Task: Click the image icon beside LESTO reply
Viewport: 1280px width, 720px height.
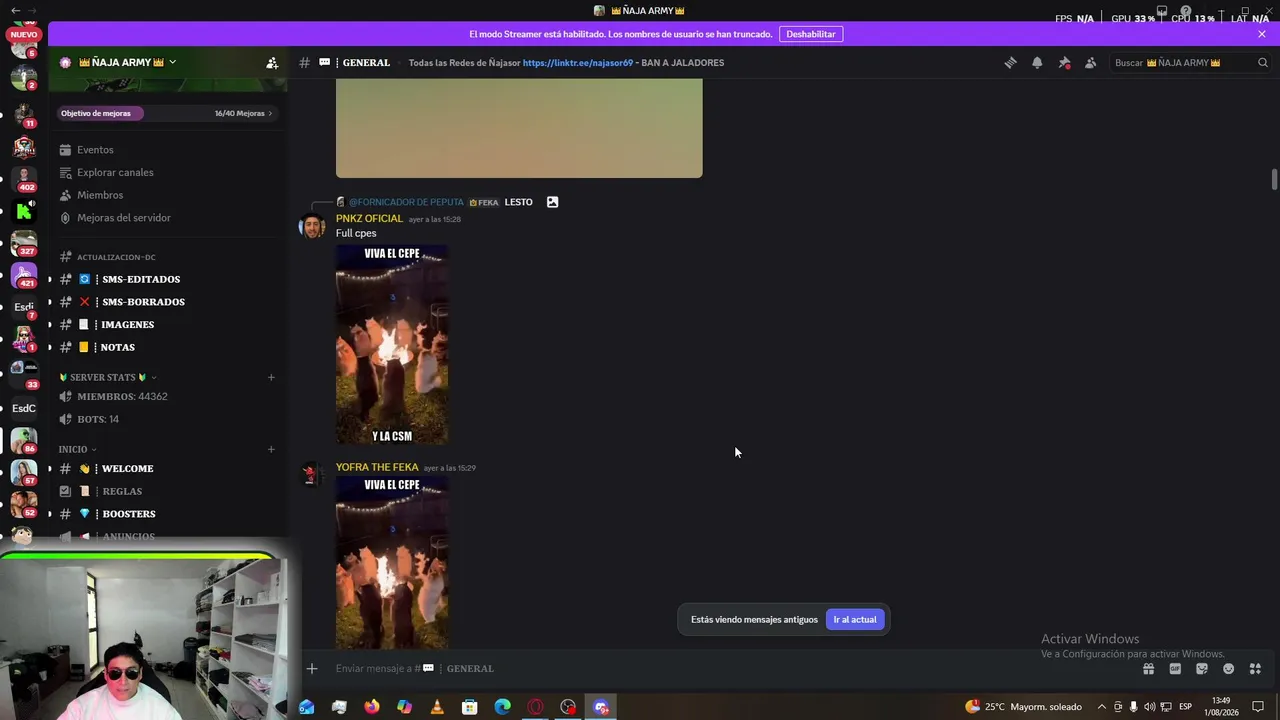Action: coord(552,202)
